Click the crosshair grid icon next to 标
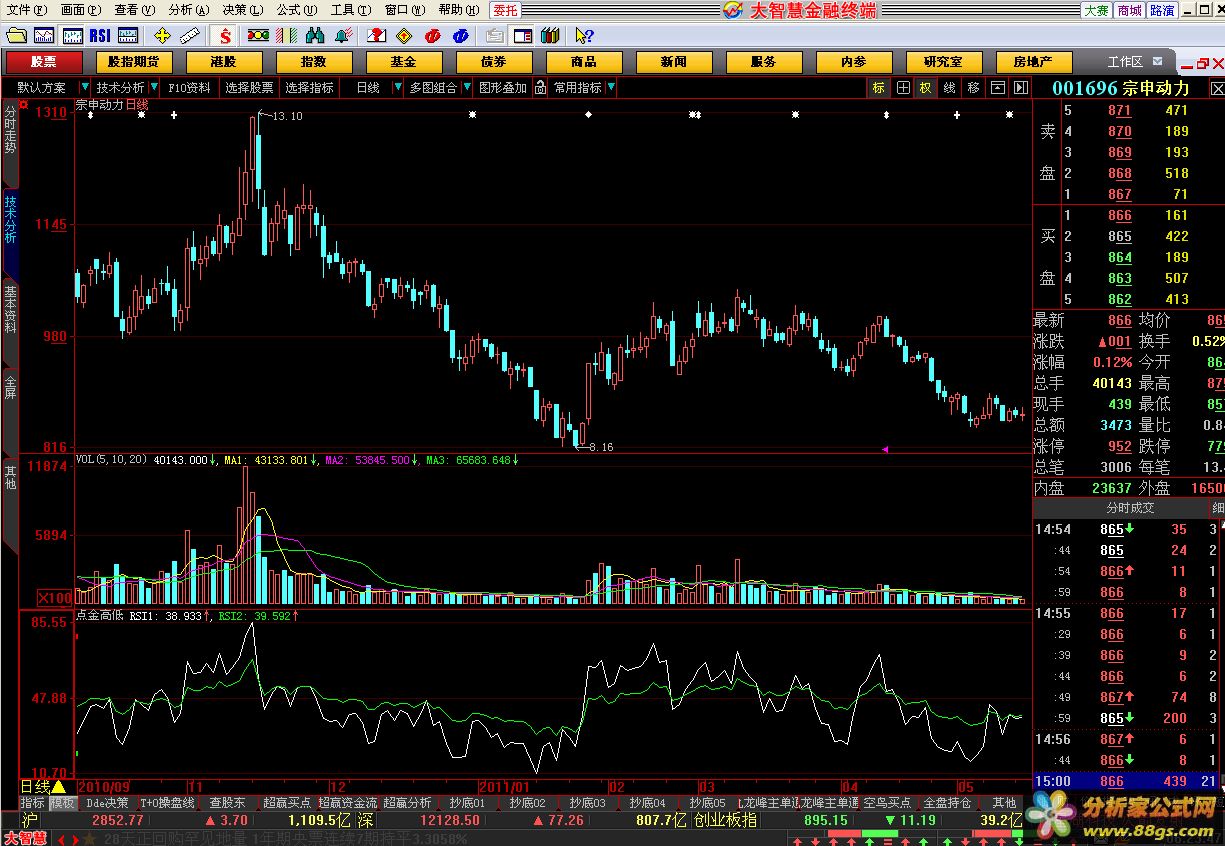The height and width of the screenshot is (846, 1225). tap(903, 88)
